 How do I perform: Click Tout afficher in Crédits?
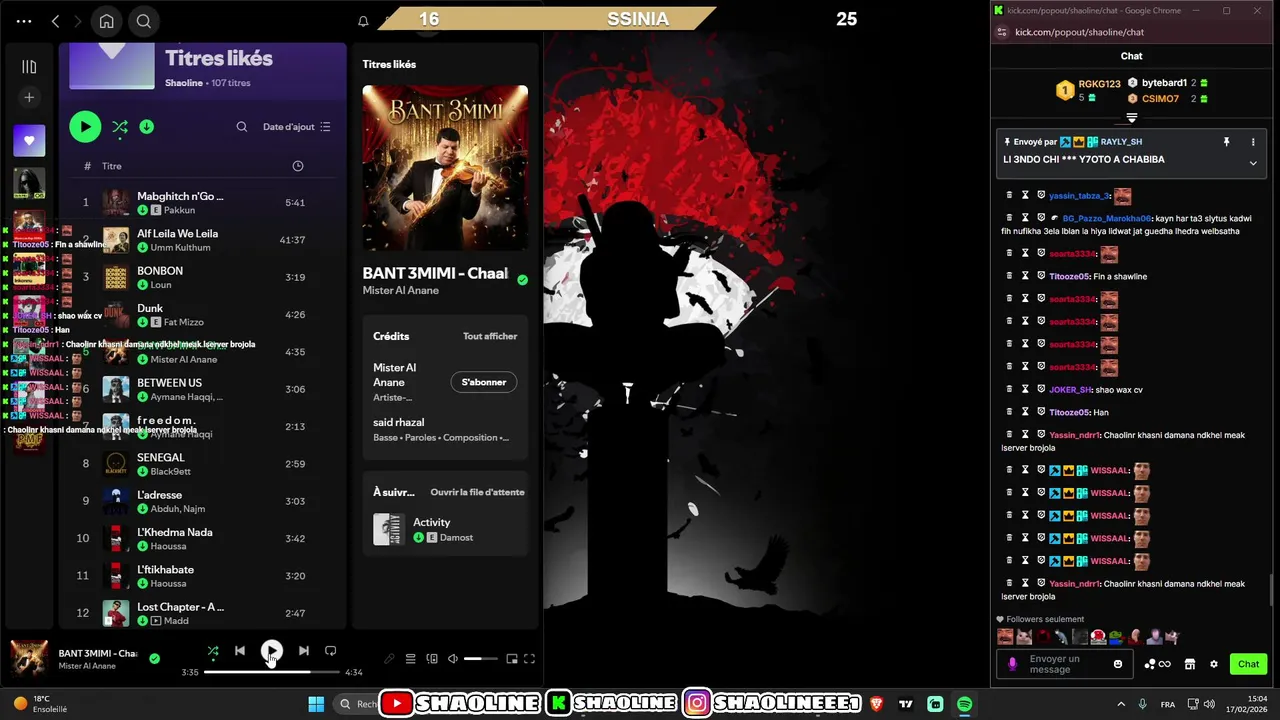(490, 336)
